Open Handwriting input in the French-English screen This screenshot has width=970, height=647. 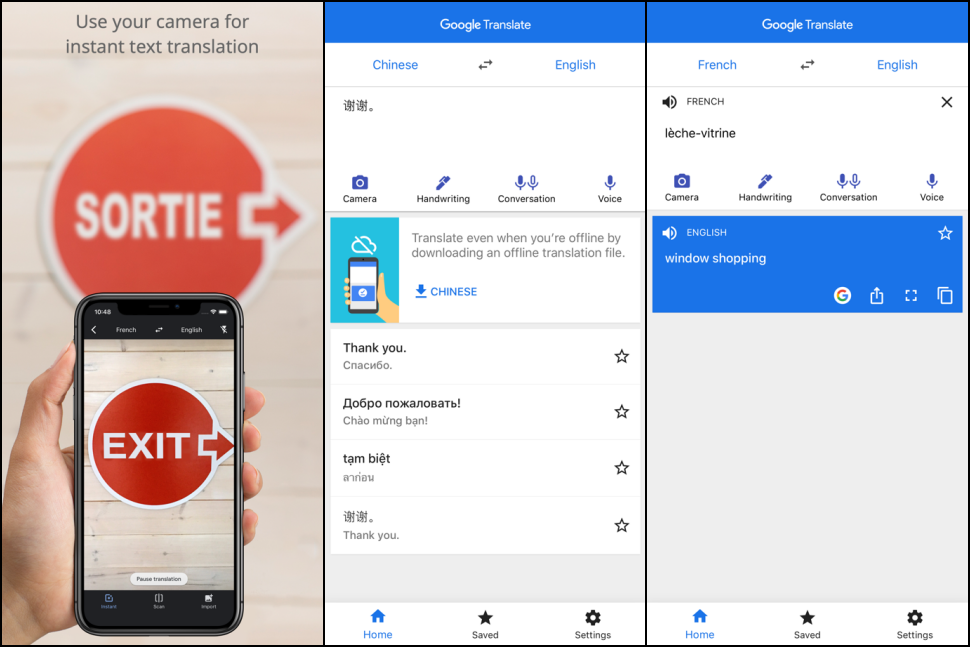tap(765, 187)
